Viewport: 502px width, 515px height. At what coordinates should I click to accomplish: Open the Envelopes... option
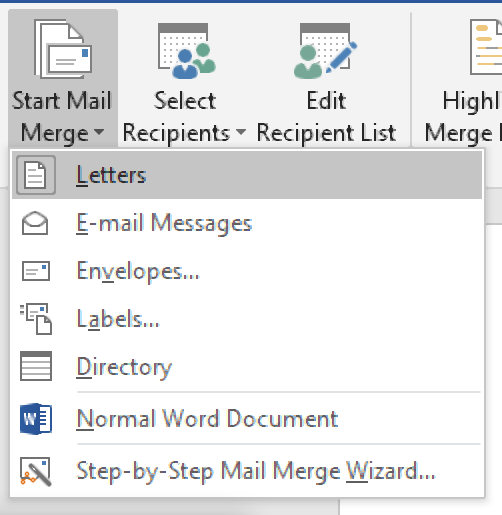[x=247, y=271]
